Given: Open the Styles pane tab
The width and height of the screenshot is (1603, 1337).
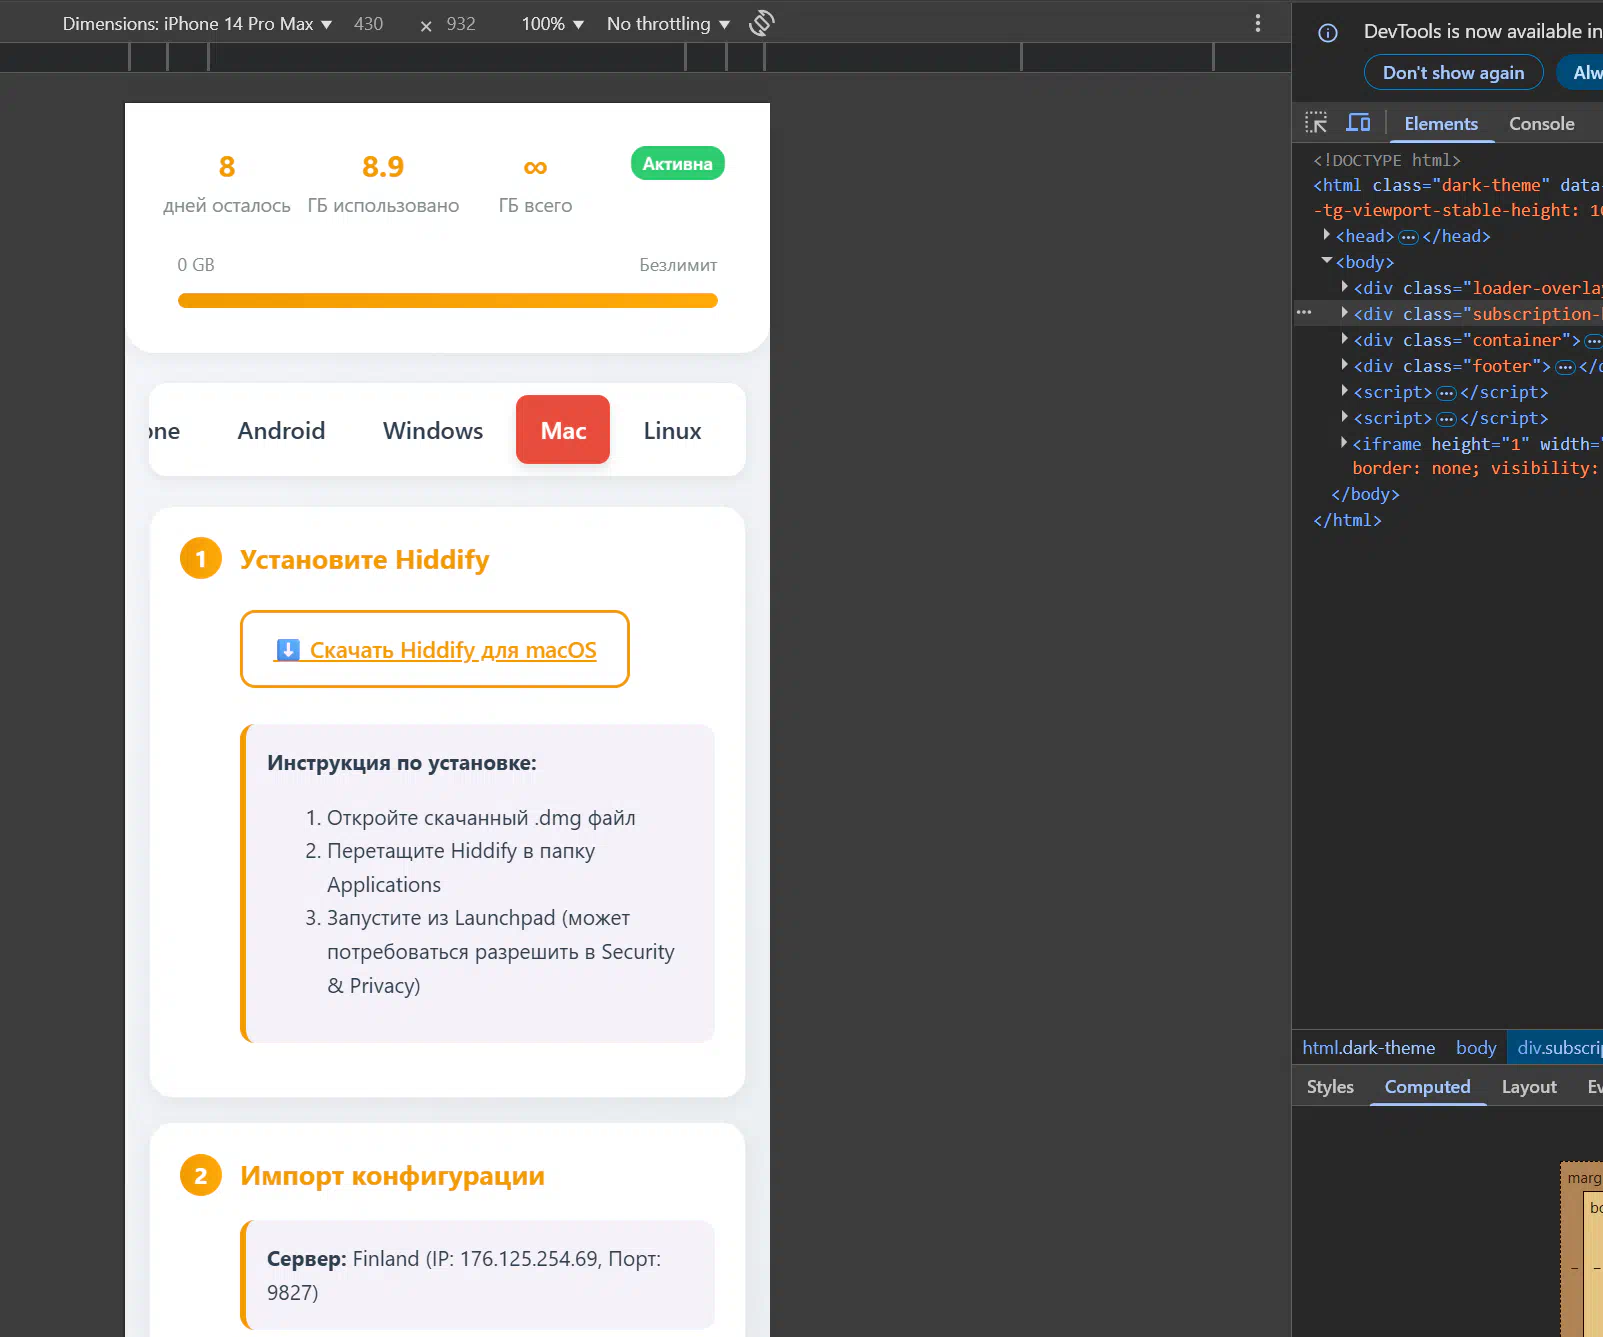Looking at the screenshot, I should pos(1330,1087).
